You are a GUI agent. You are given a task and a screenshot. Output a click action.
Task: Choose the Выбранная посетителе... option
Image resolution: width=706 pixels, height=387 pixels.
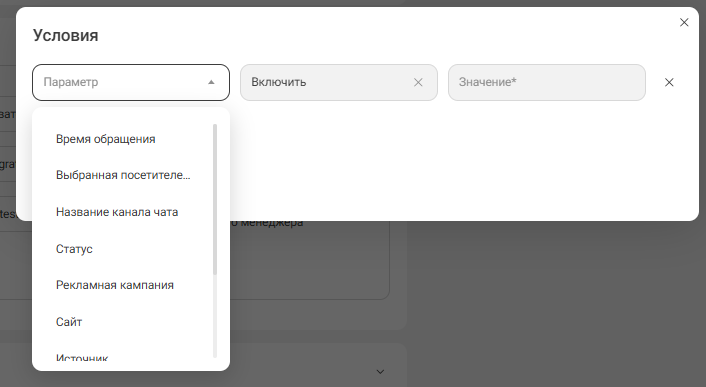(122, 175)
